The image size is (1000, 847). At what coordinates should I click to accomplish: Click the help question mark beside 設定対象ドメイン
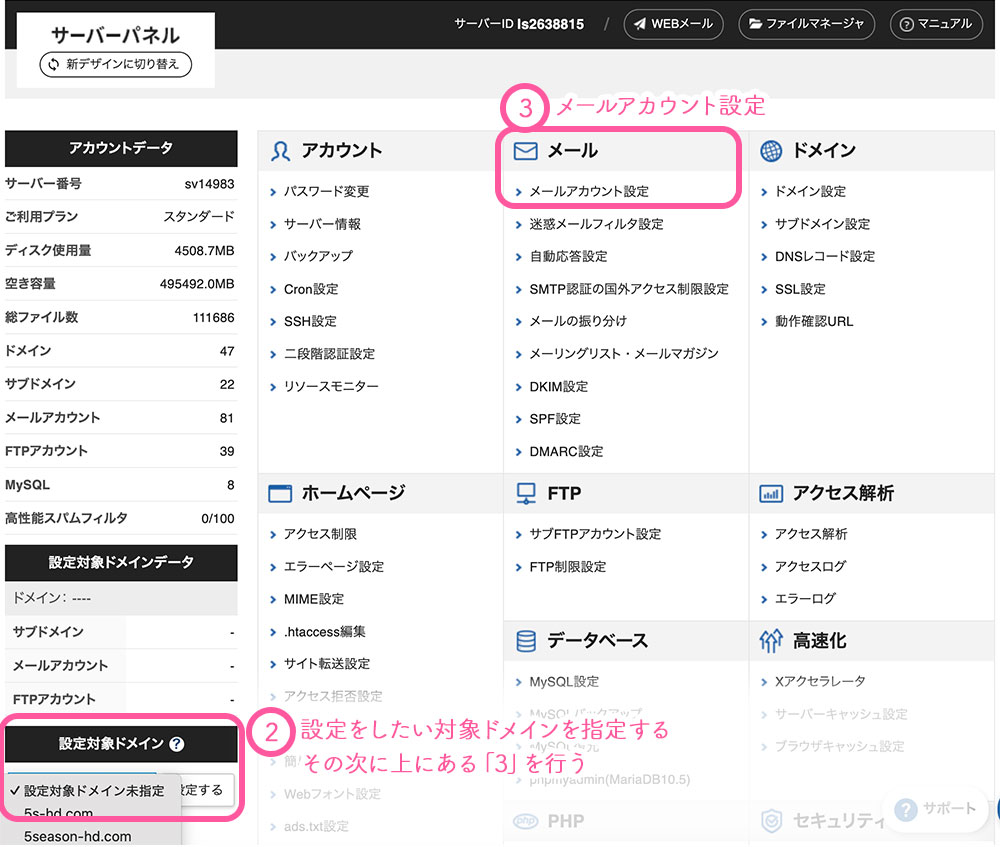click(177, 744)
